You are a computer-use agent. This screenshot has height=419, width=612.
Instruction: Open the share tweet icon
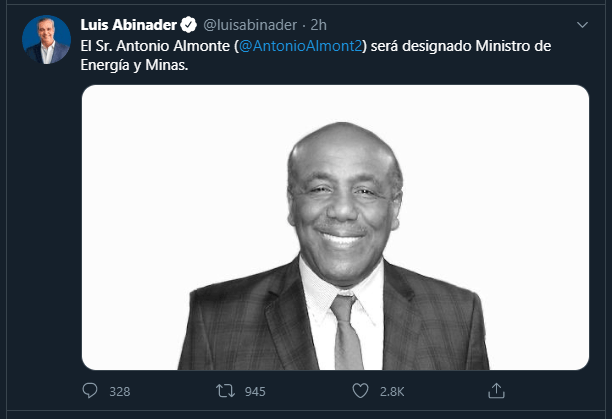coord(493,390)
